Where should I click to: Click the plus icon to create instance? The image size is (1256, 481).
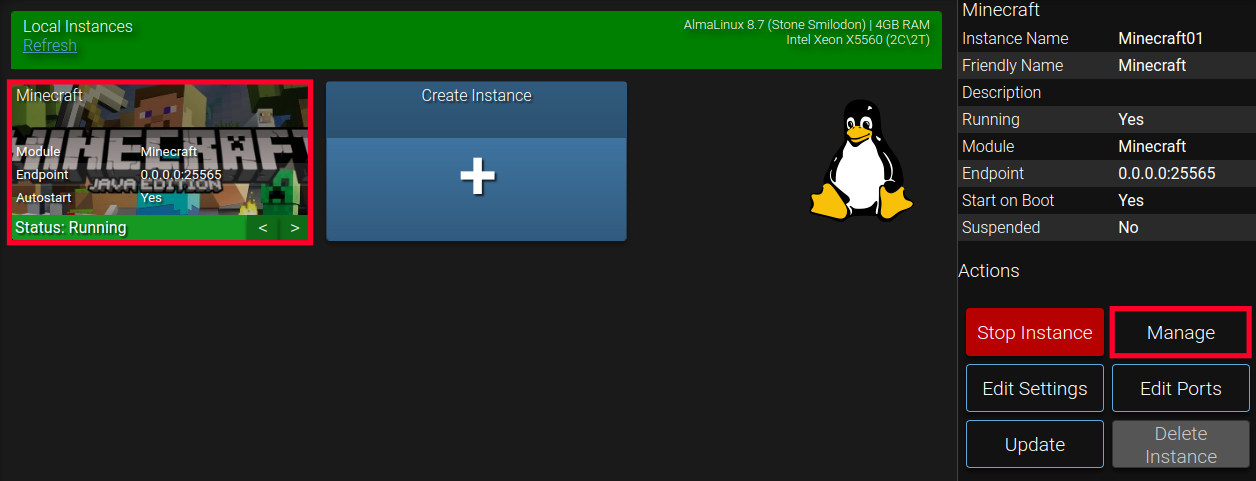click(x=477, y=176)
